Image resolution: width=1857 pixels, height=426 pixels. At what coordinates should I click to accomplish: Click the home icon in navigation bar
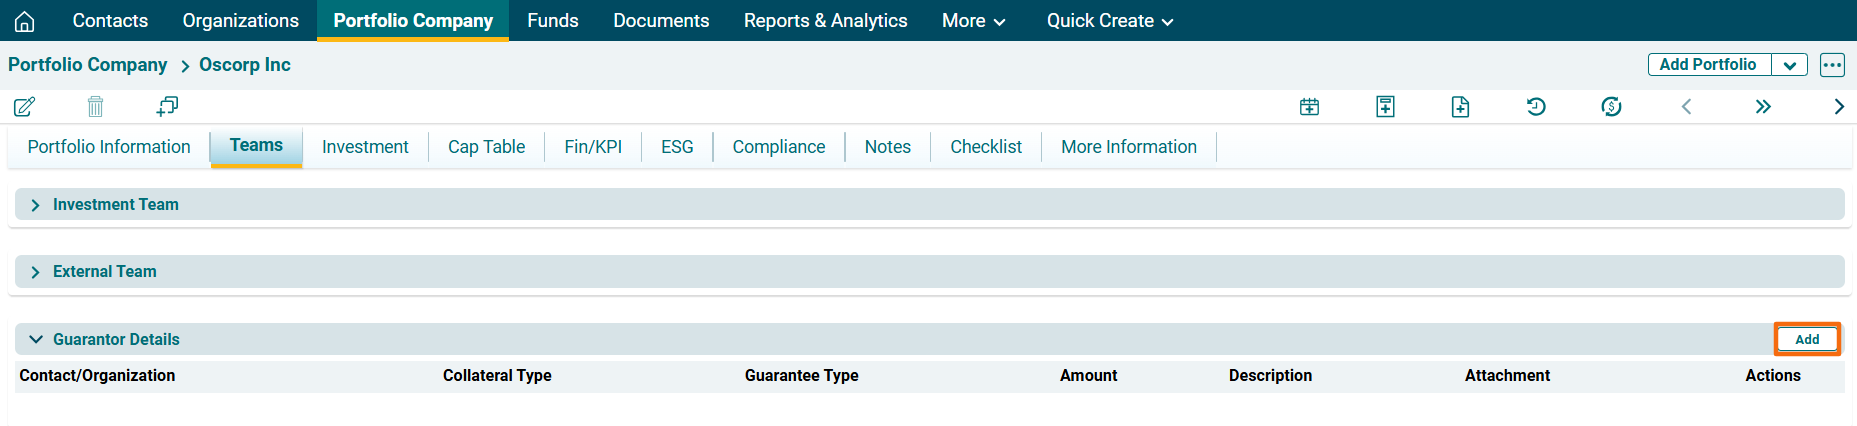25,21
